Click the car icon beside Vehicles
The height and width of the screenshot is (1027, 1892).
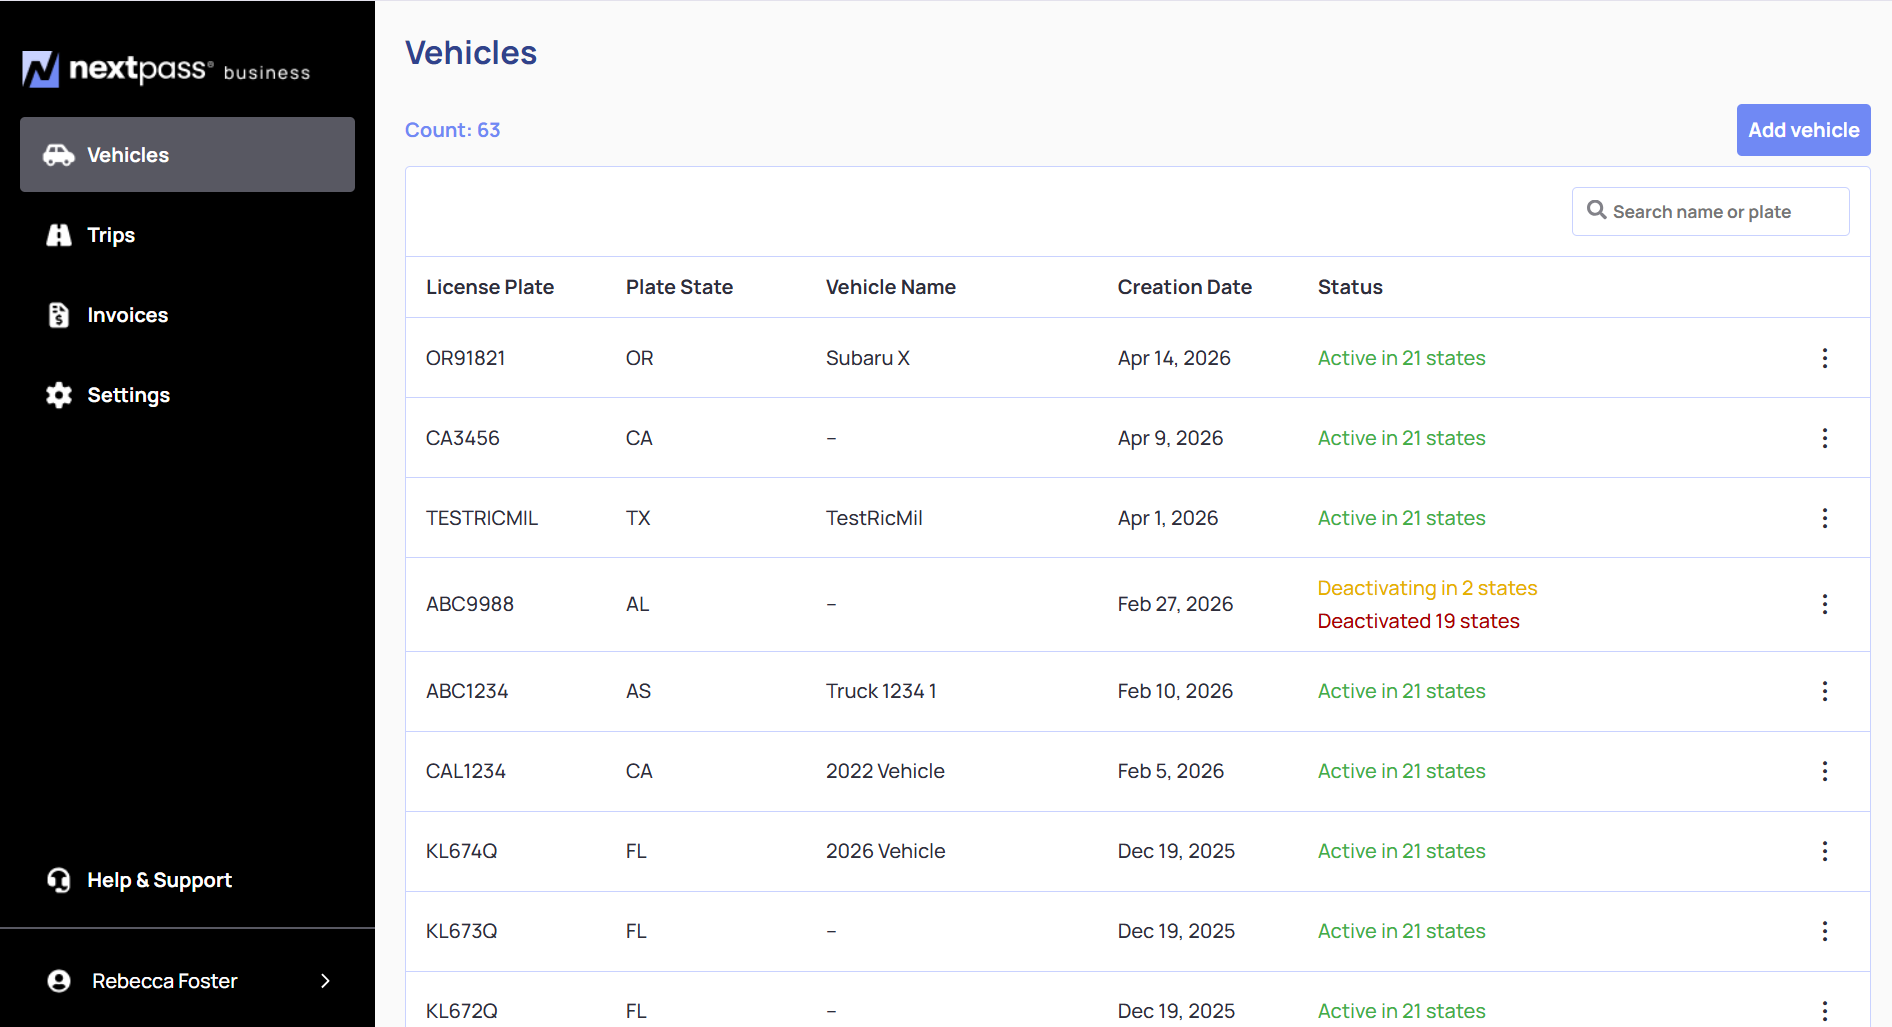coord(59,155)
